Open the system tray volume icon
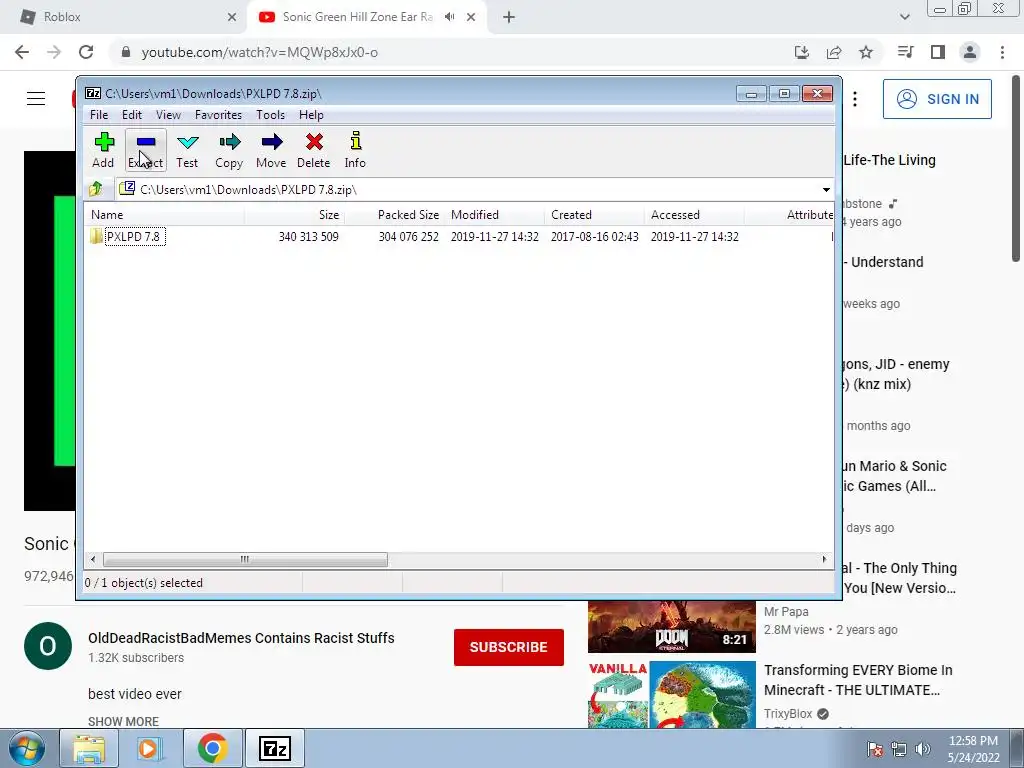Viewport: 1024px width, 768px height. point(923,749)
